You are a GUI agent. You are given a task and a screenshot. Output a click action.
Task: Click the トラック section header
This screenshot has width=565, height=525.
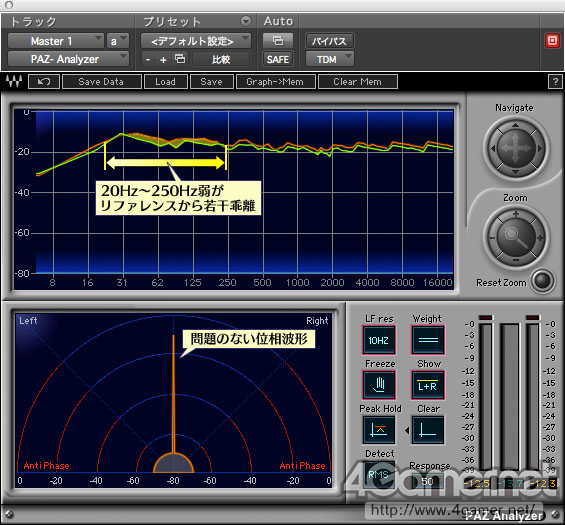click(33, 22)
